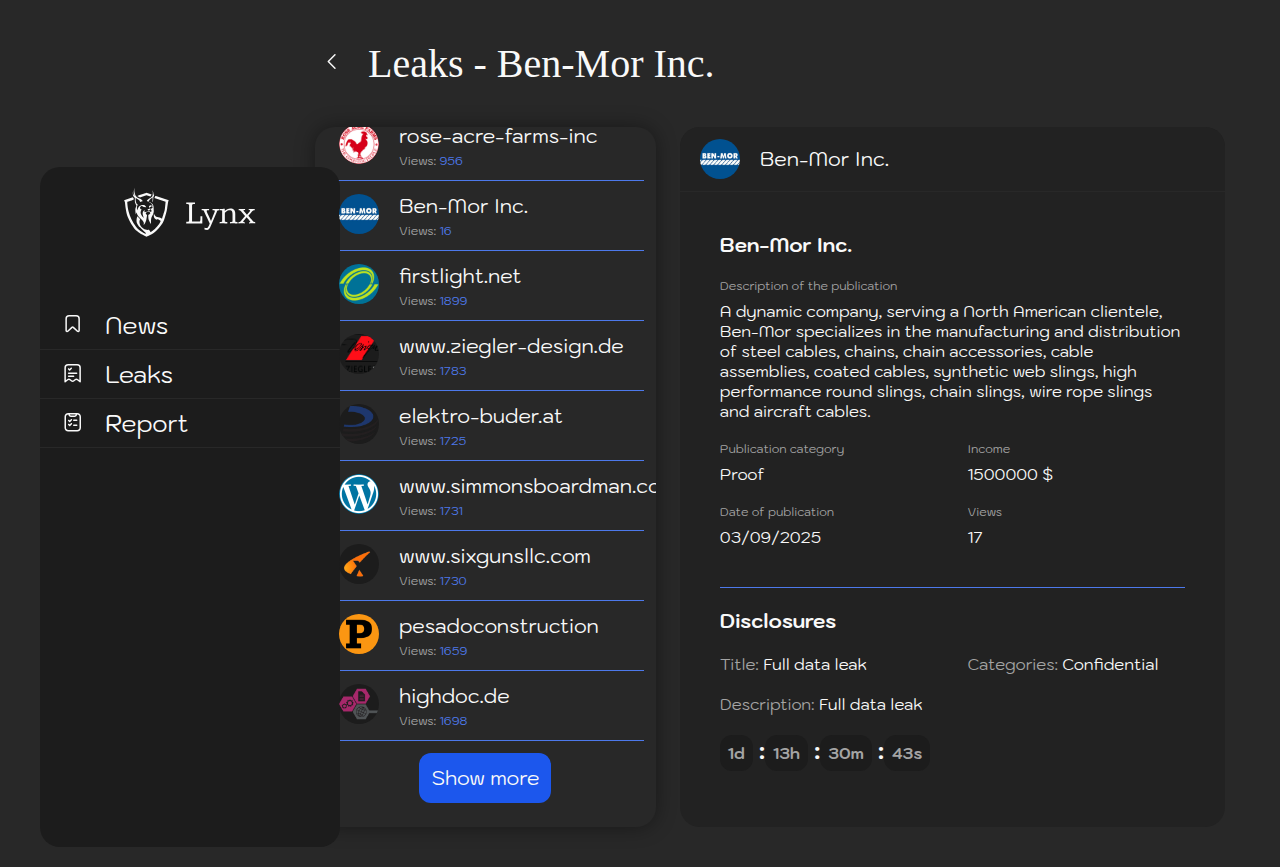Open the Report menu item
The width and height of the screenshot is (1280, 867).
[190, 423]
